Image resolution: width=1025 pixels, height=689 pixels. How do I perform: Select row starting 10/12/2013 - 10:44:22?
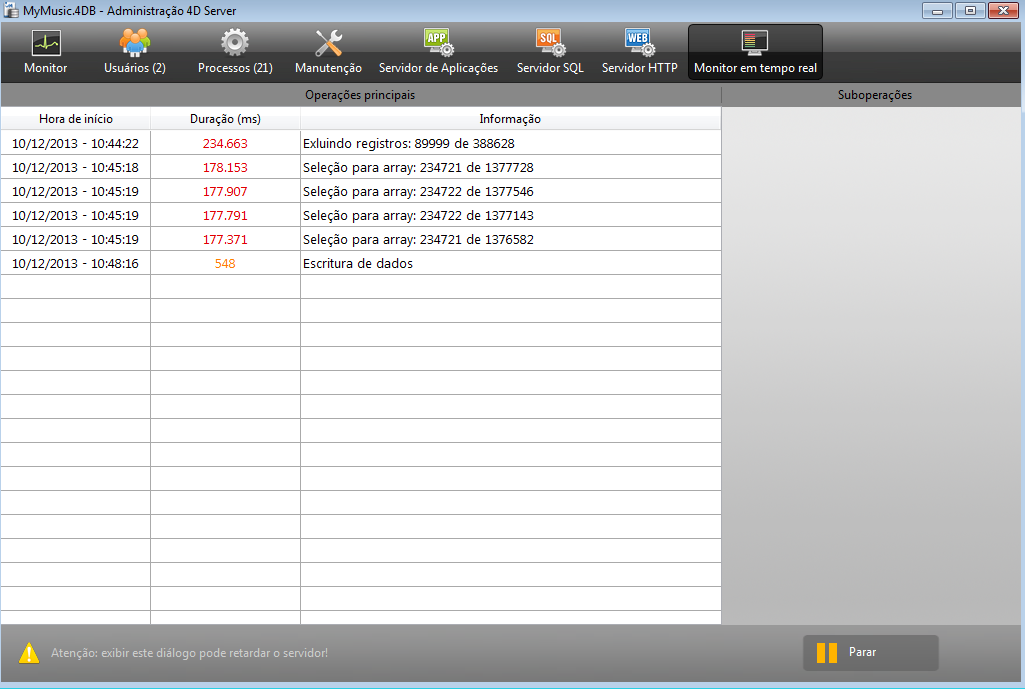[361, 143]
